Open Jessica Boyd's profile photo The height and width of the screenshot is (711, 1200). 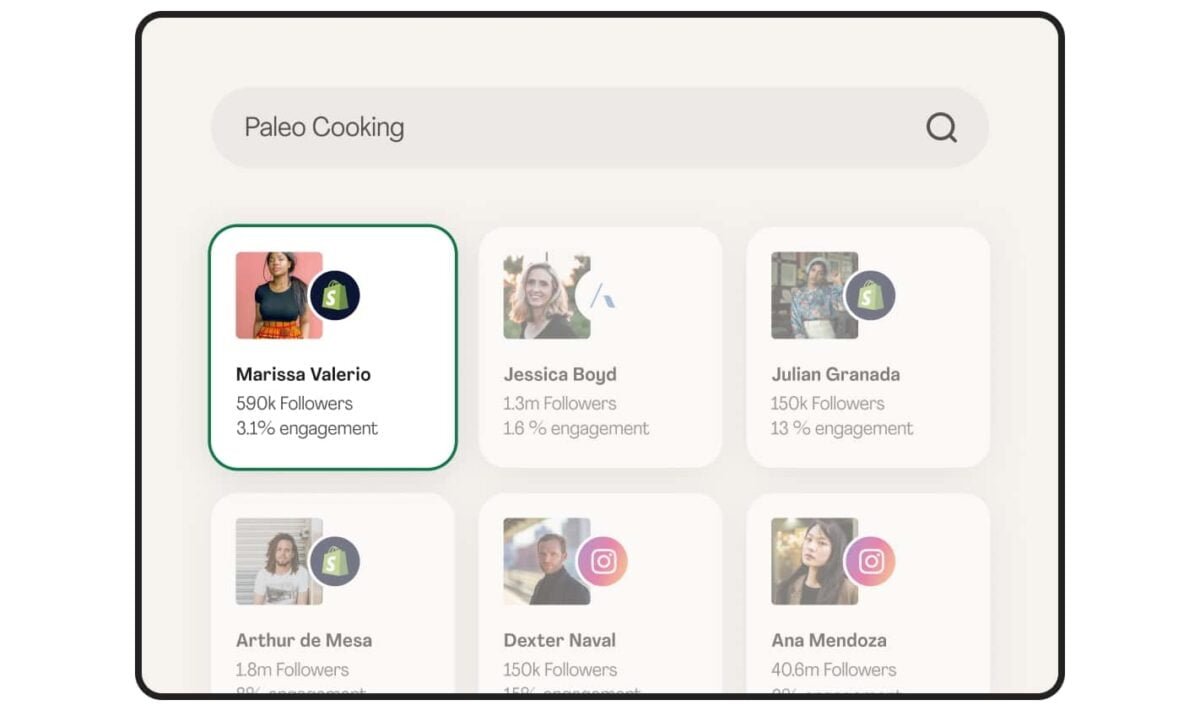(x=540, y=295)
